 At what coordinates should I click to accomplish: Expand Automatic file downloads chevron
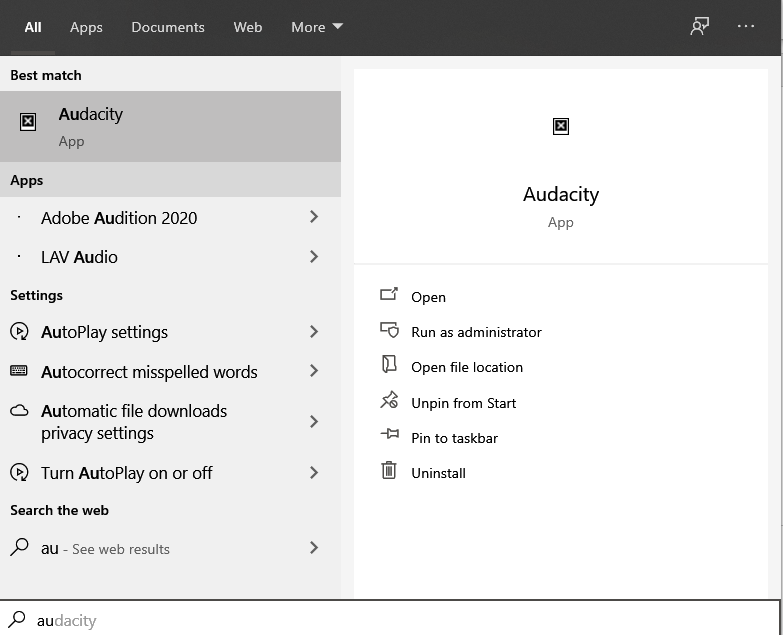(x=314, y=422)
